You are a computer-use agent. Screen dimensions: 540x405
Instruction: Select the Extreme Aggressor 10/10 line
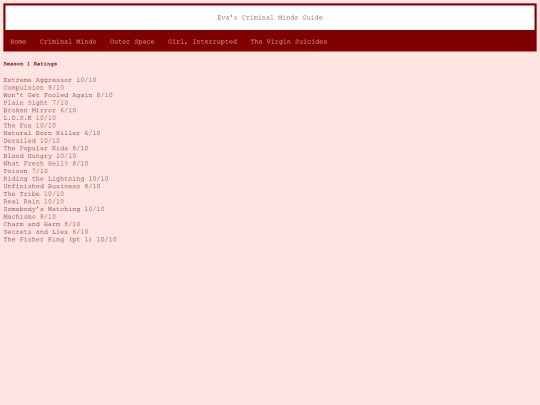click(50, 80)
